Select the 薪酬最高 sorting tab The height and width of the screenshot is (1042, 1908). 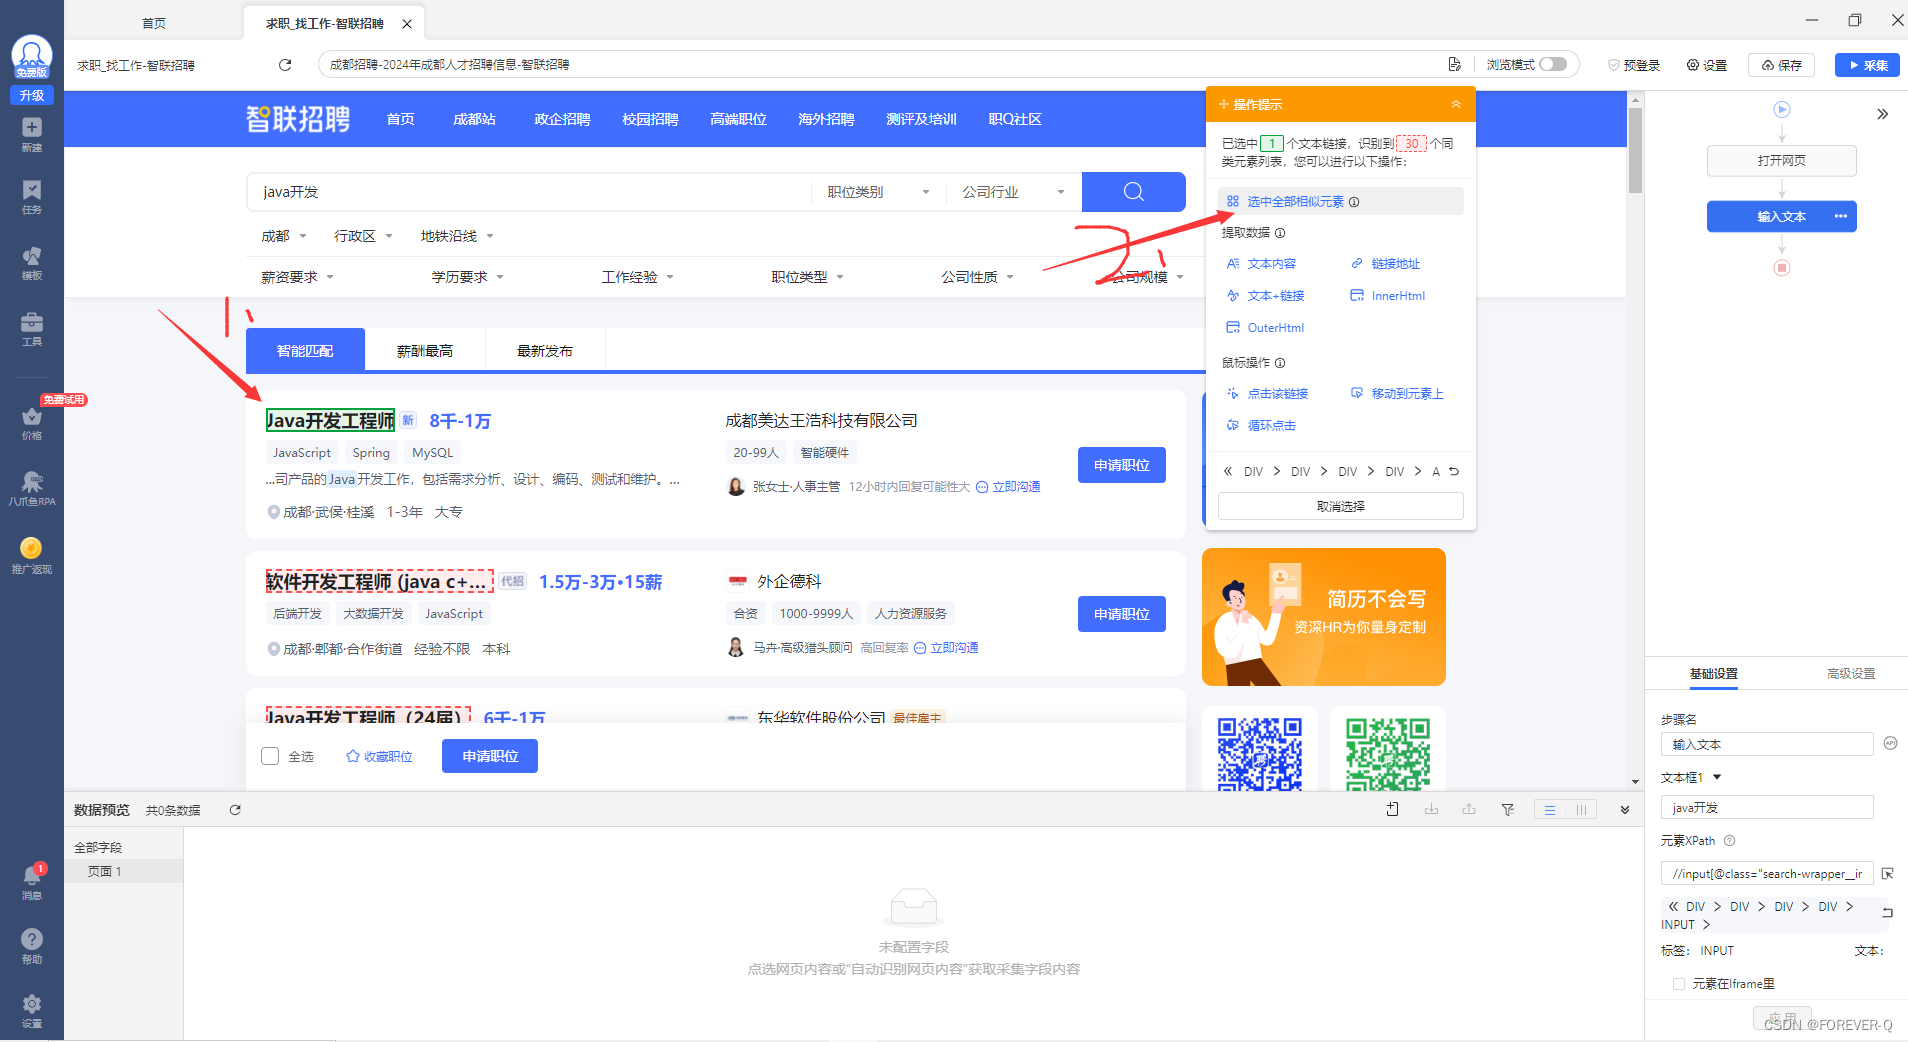pyautogui.click(x=425, y=351)
